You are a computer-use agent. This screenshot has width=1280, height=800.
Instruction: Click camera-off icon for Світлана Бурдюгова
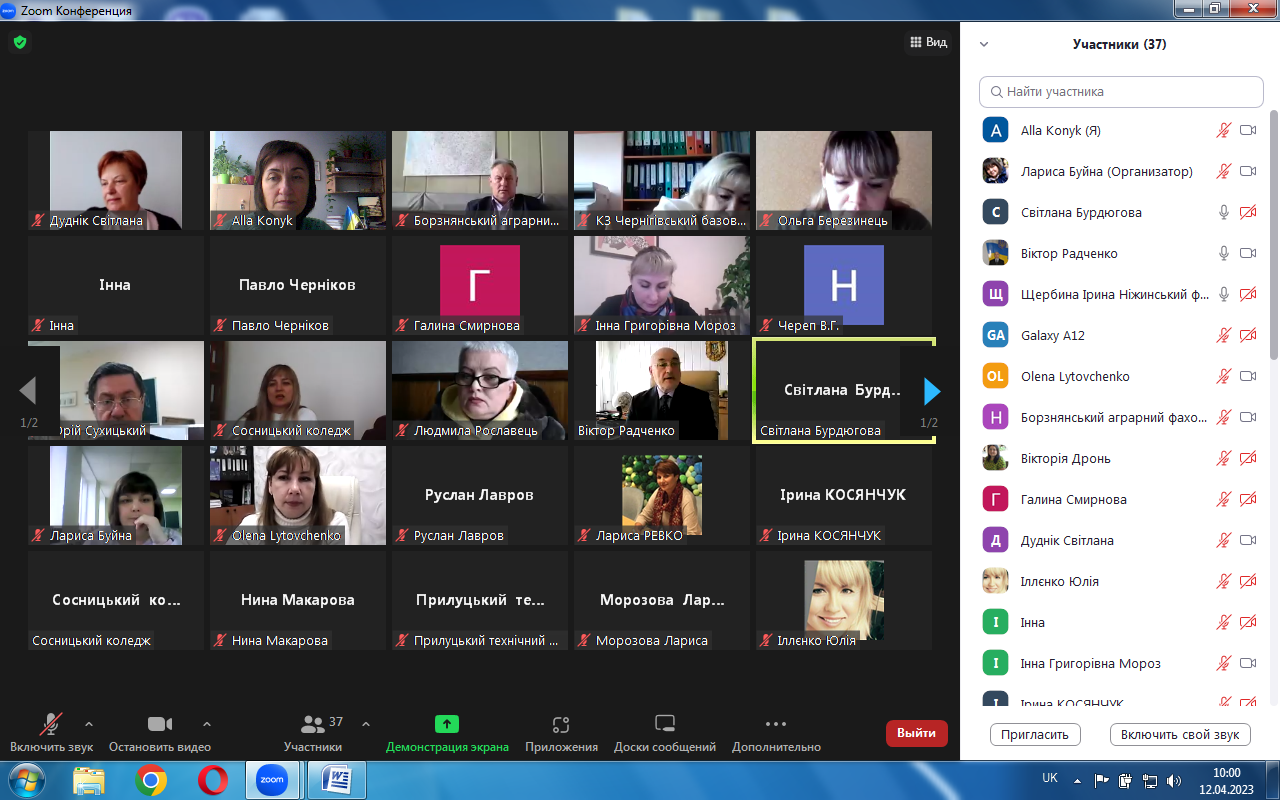(1248, 212)
